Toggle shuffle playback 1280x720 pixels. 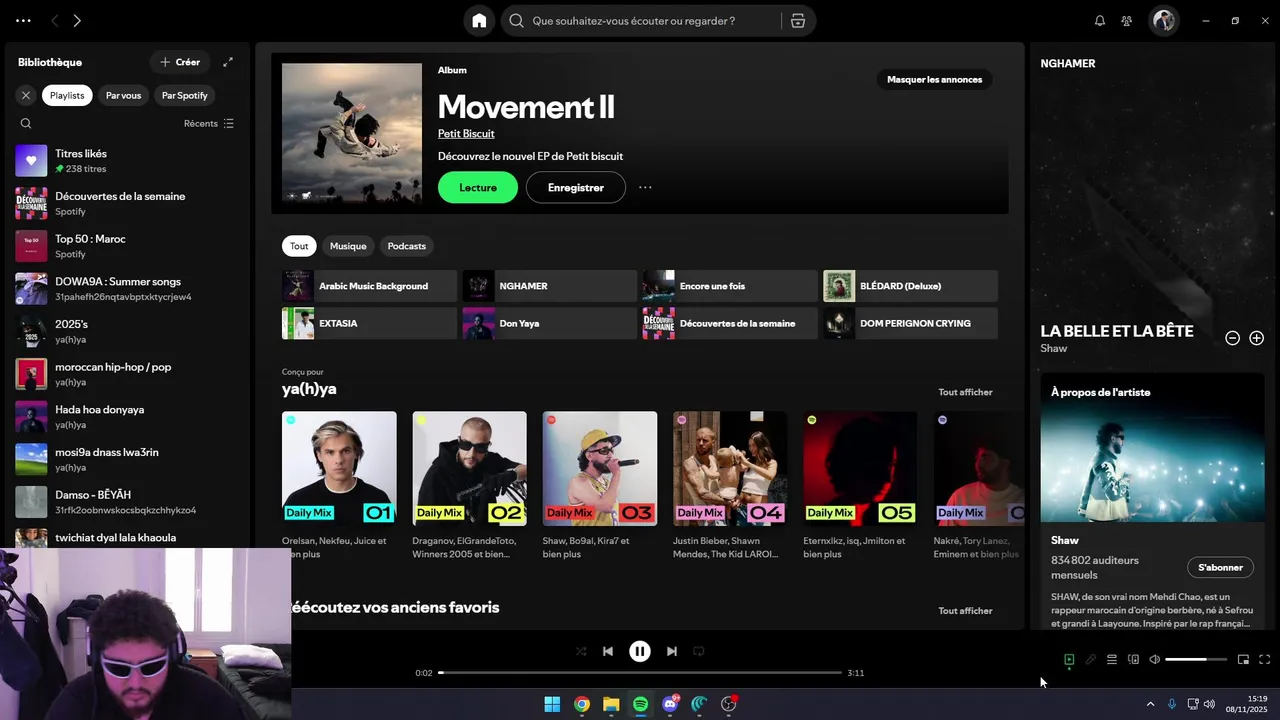(581, 651)
